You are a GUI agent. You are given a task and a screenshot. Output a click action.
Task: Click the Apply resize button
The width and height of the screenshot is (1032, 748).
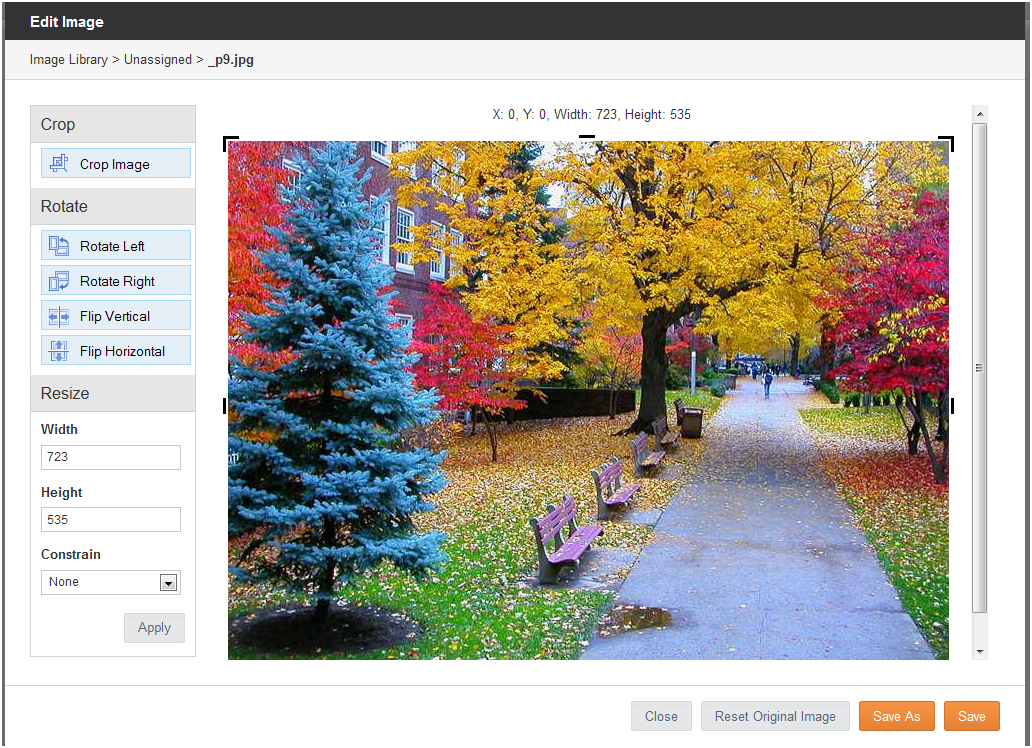click(154, 628)
